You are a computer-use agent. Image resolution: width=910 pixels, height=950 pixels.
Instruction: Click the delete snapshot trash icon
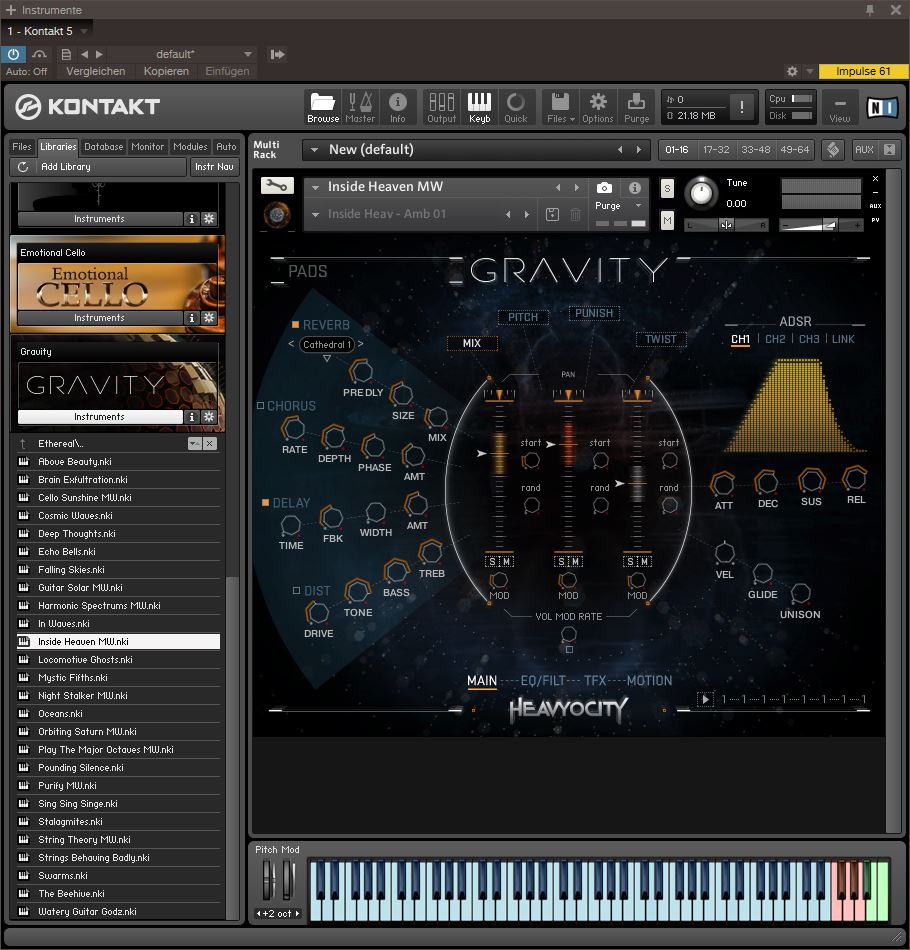[x=576, y=214]
